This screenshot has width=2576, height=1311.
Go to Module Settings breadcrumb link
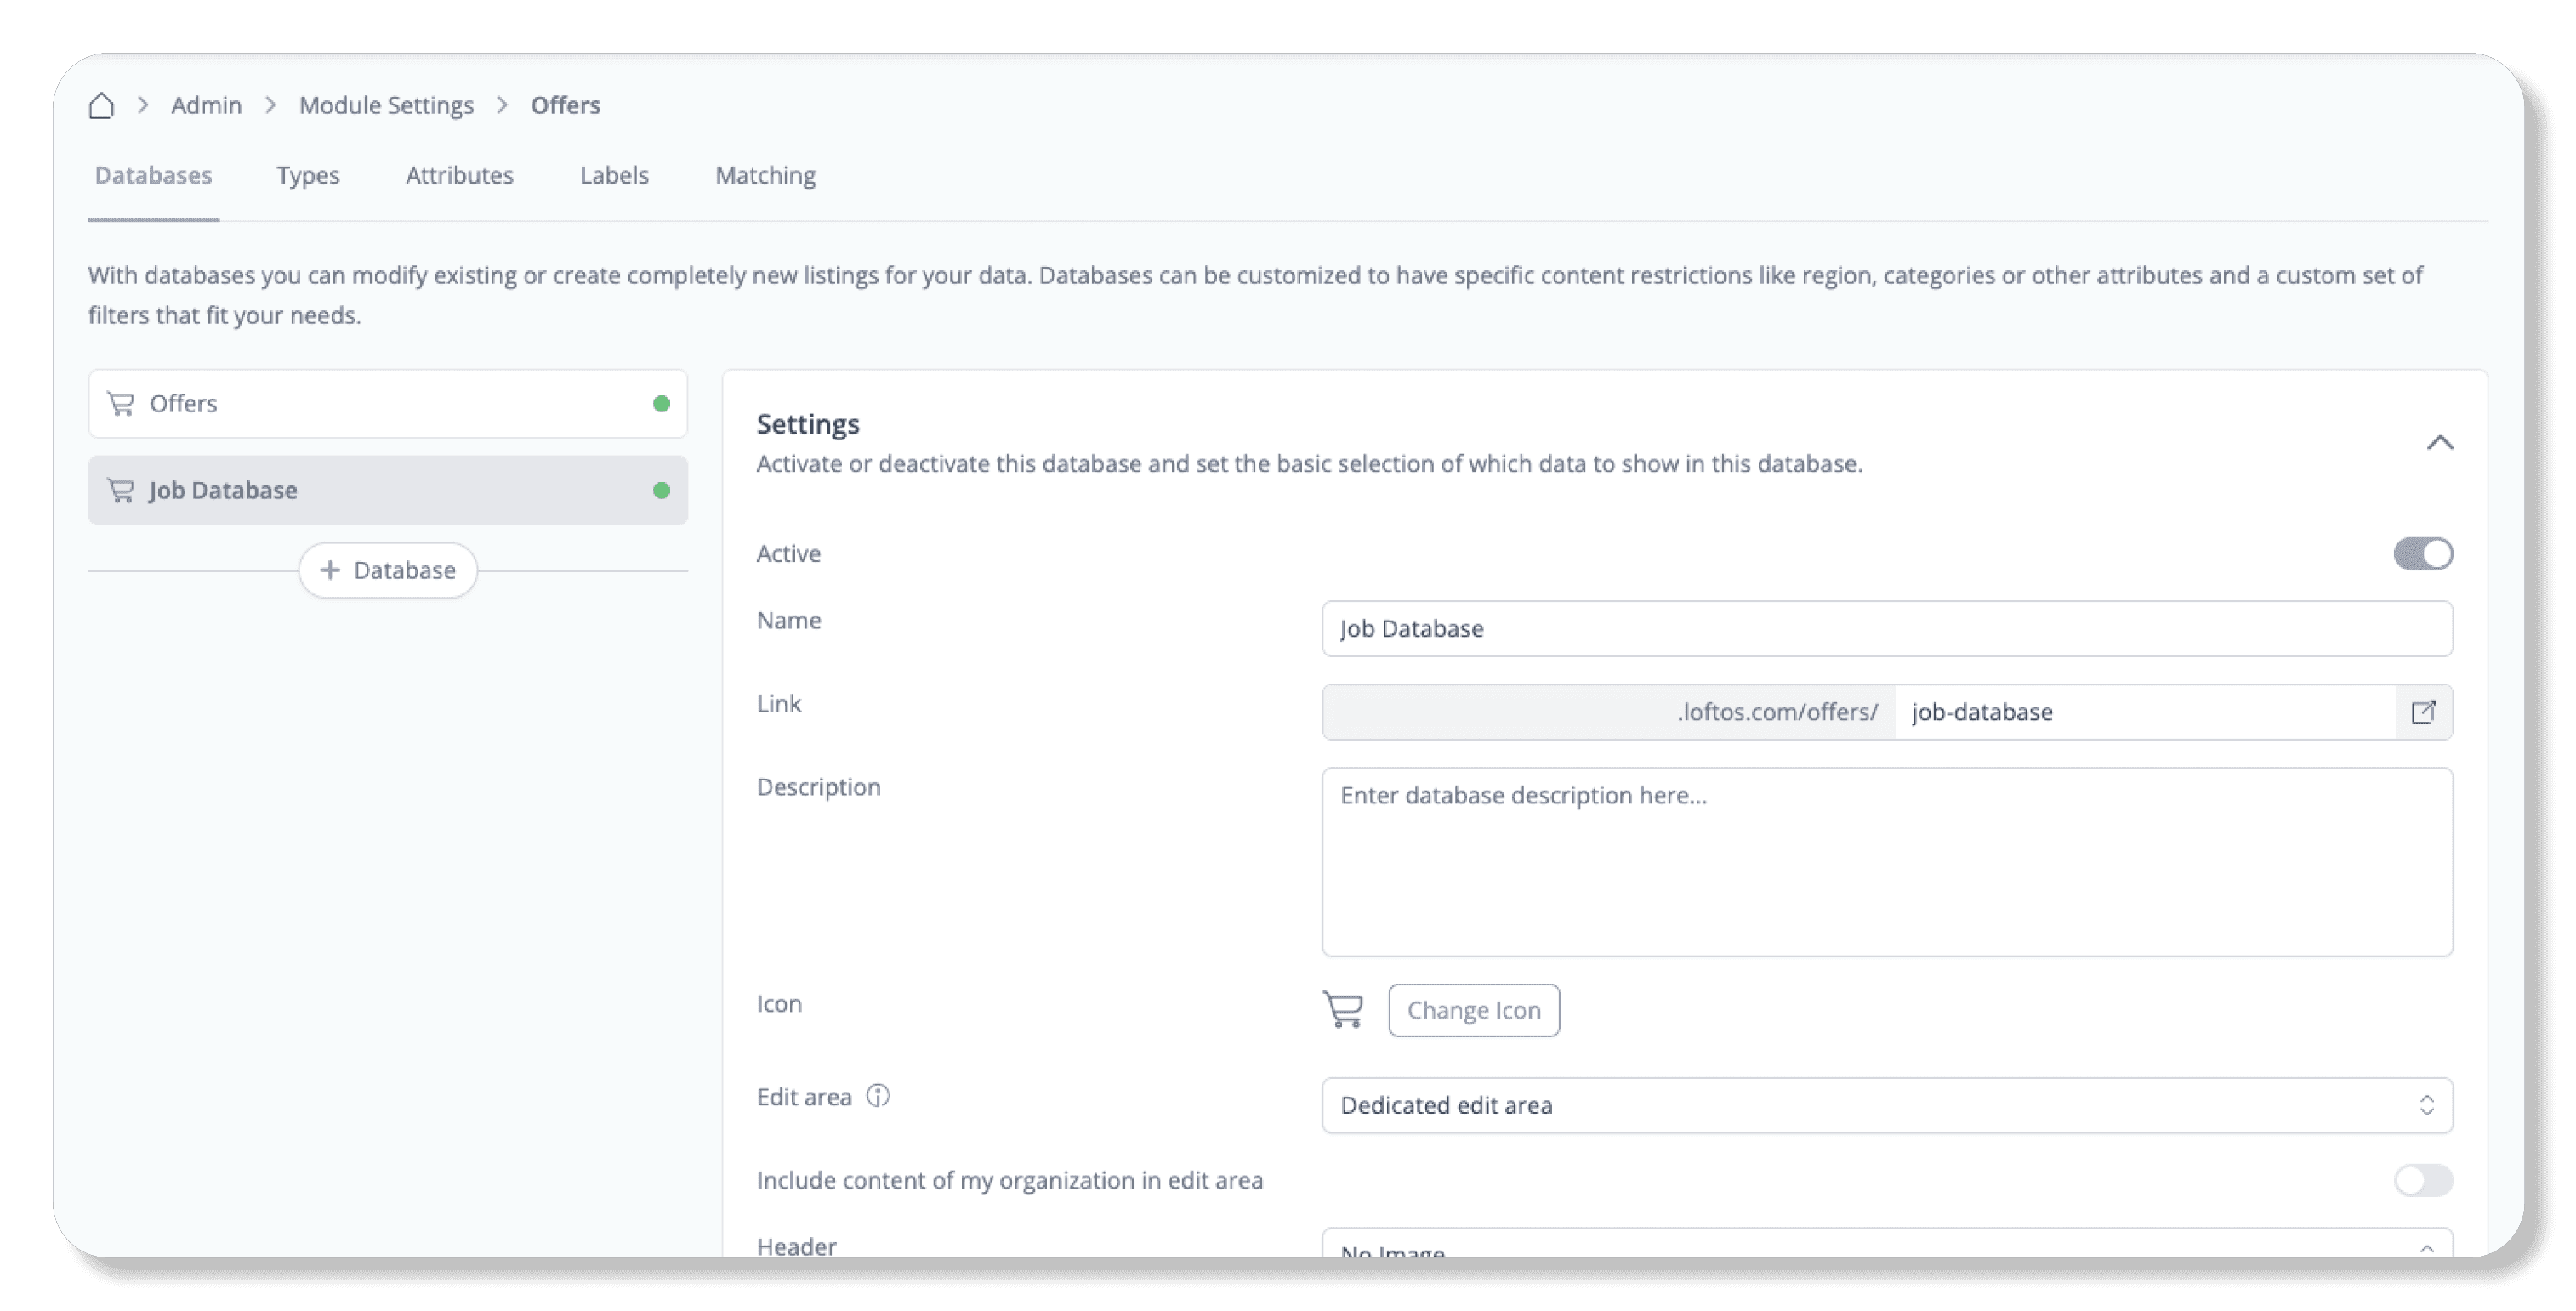386,105
